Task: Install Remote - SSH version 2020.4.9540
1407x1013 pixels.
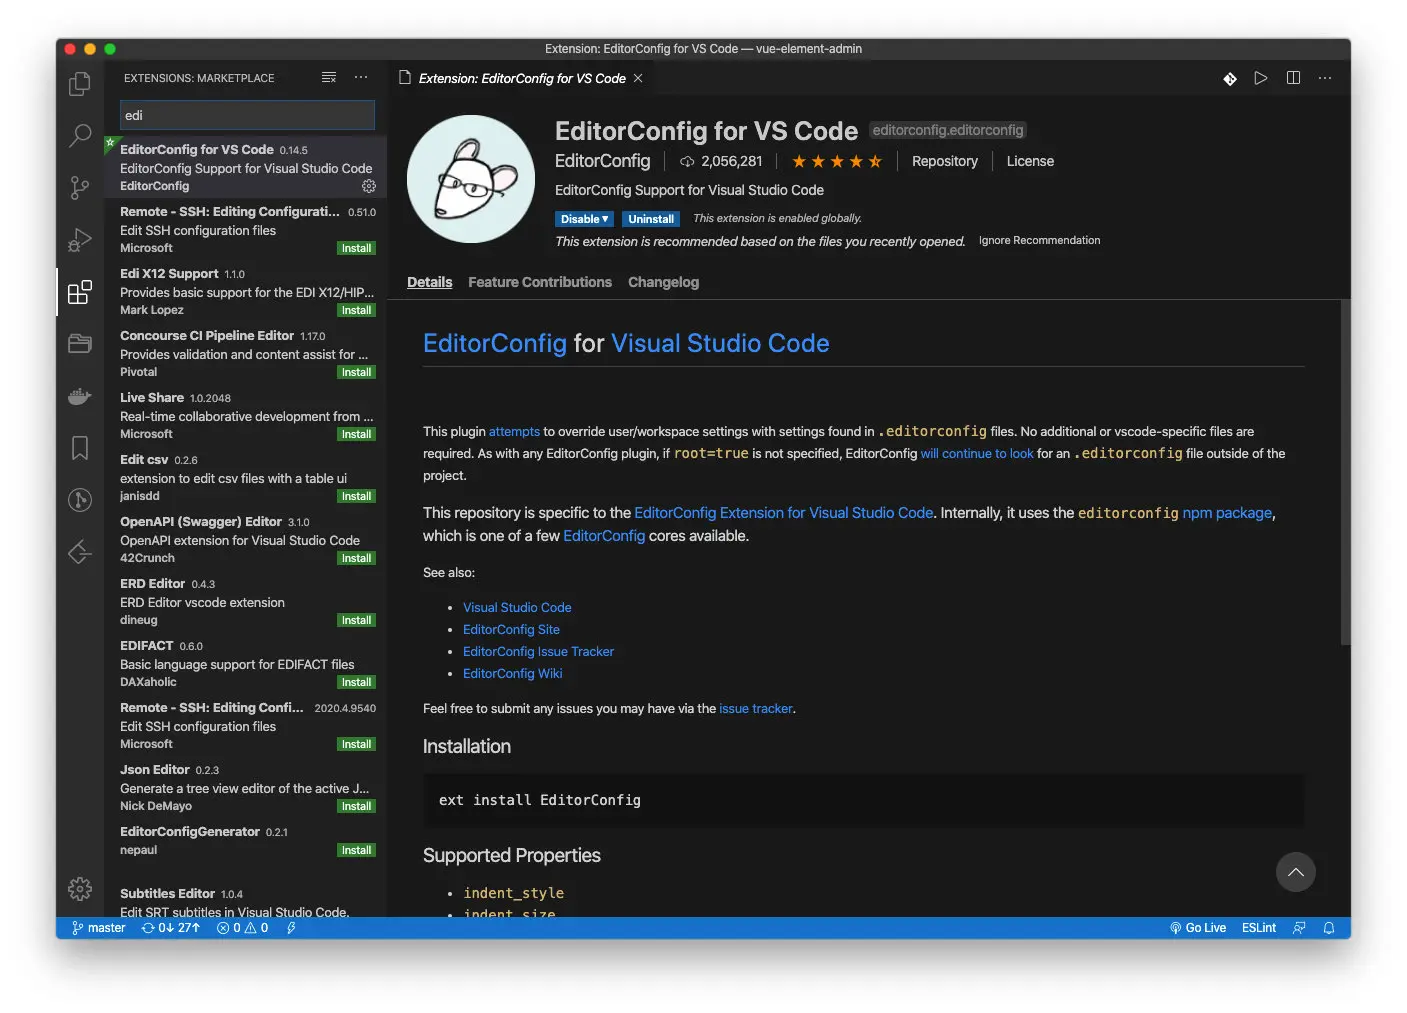Action: tap(356, 744)
